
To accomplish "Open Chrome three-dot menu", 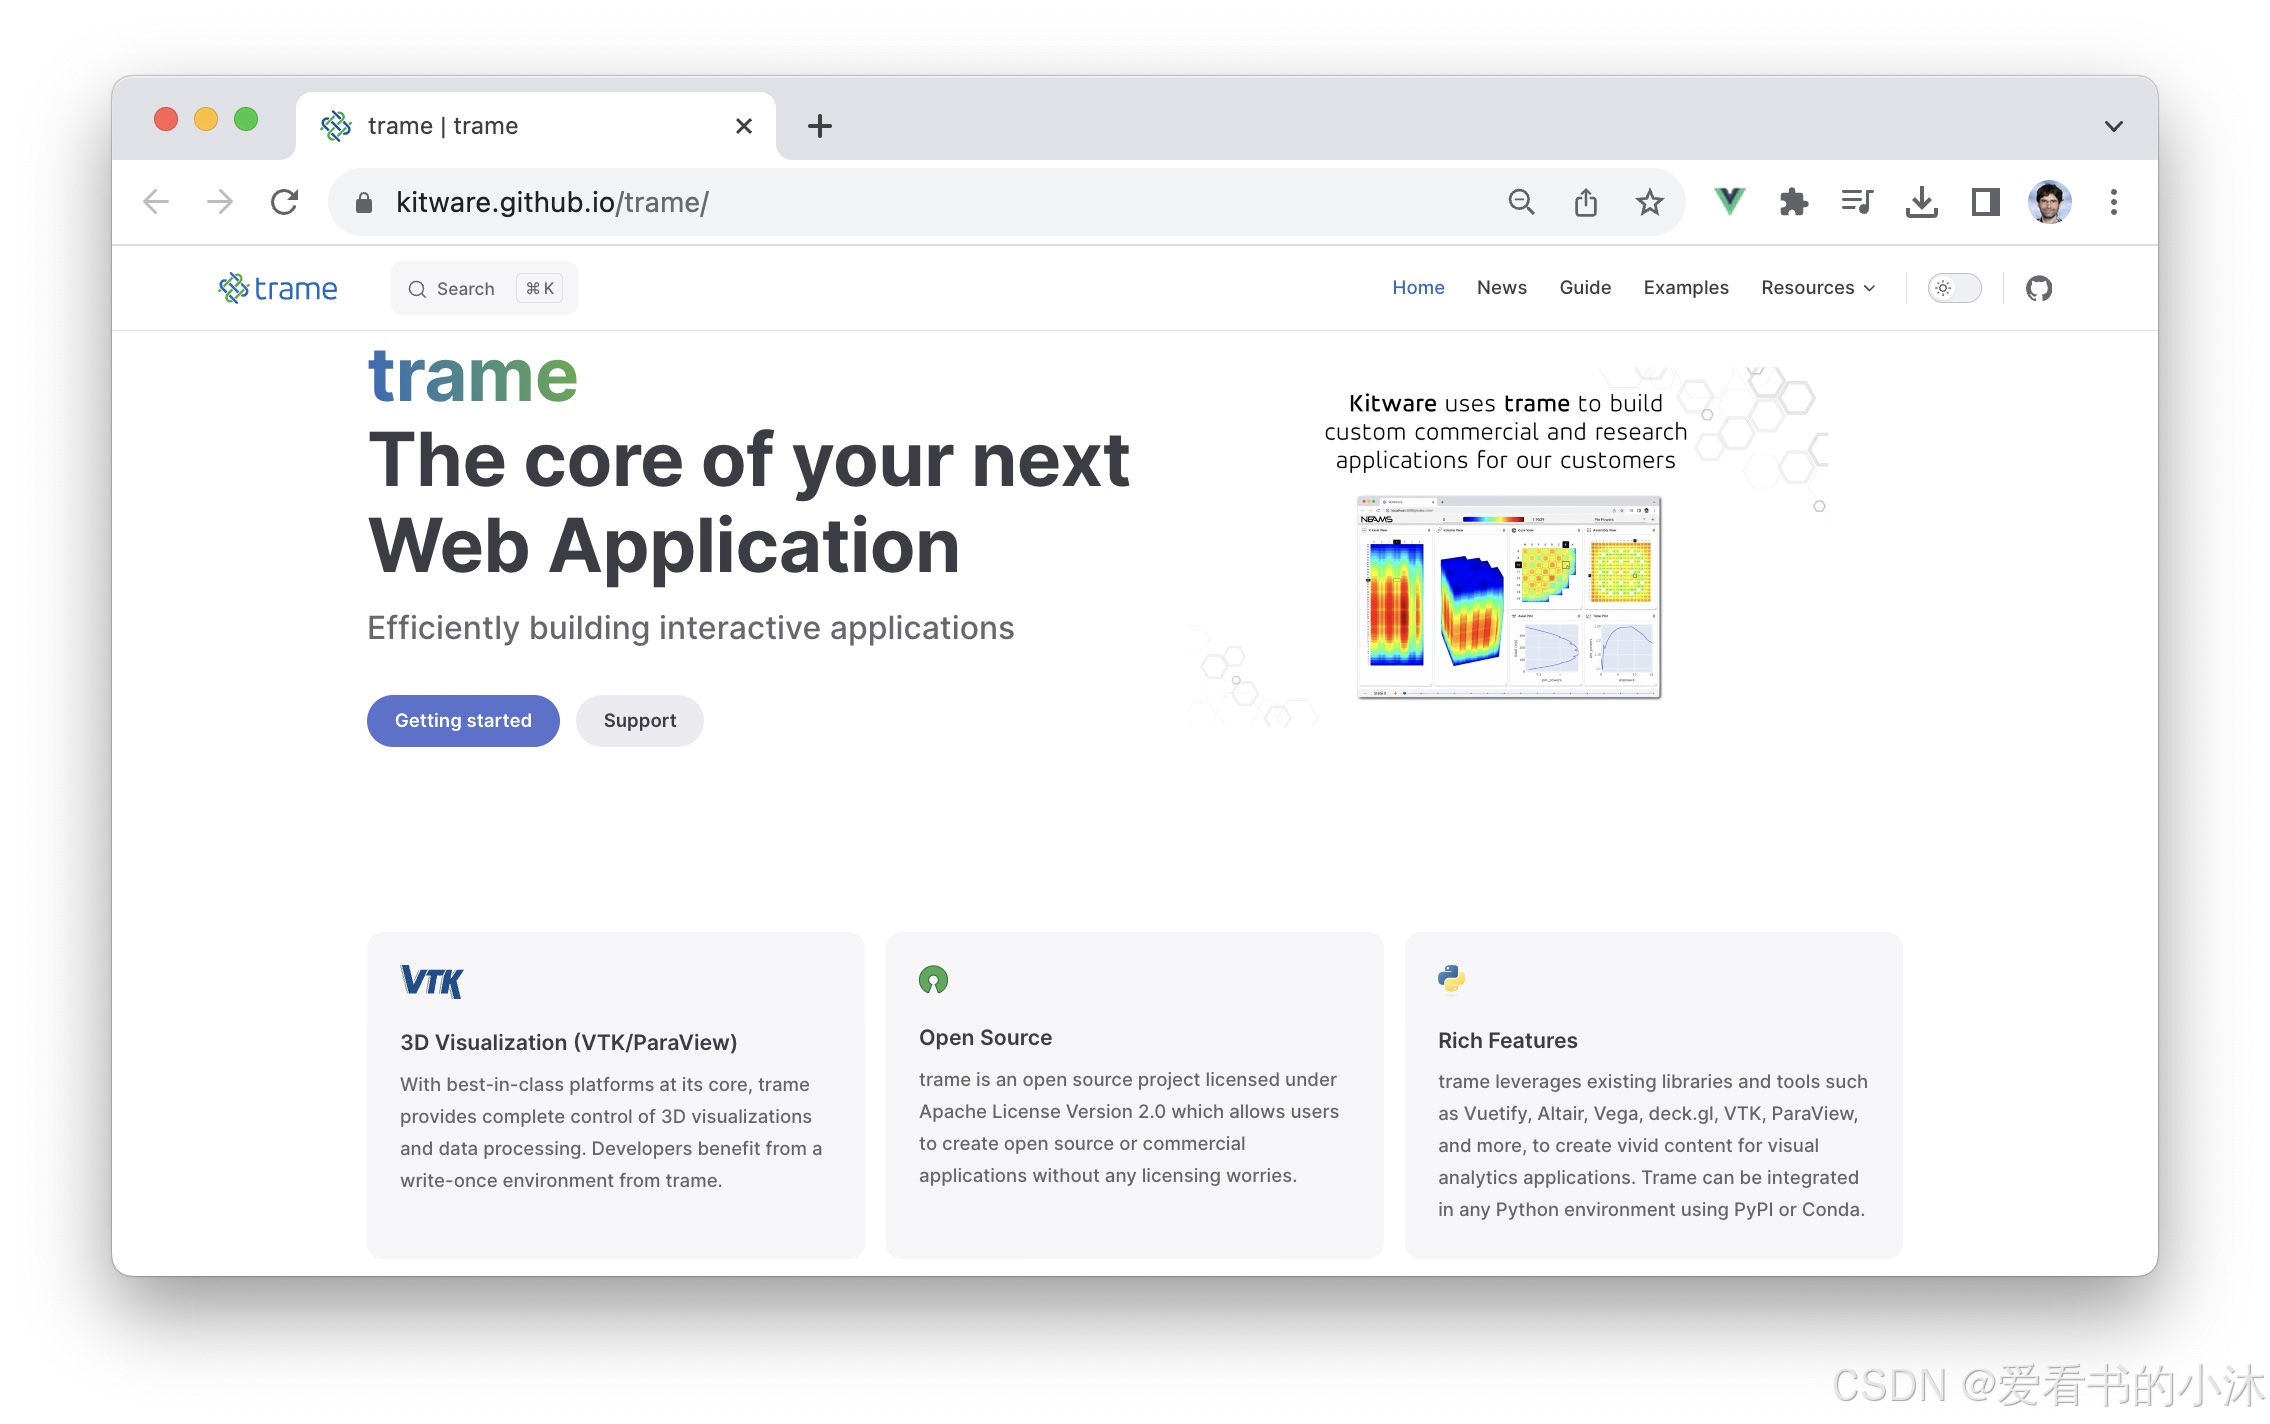I will pyautogui.click(x=2113, y=203).
